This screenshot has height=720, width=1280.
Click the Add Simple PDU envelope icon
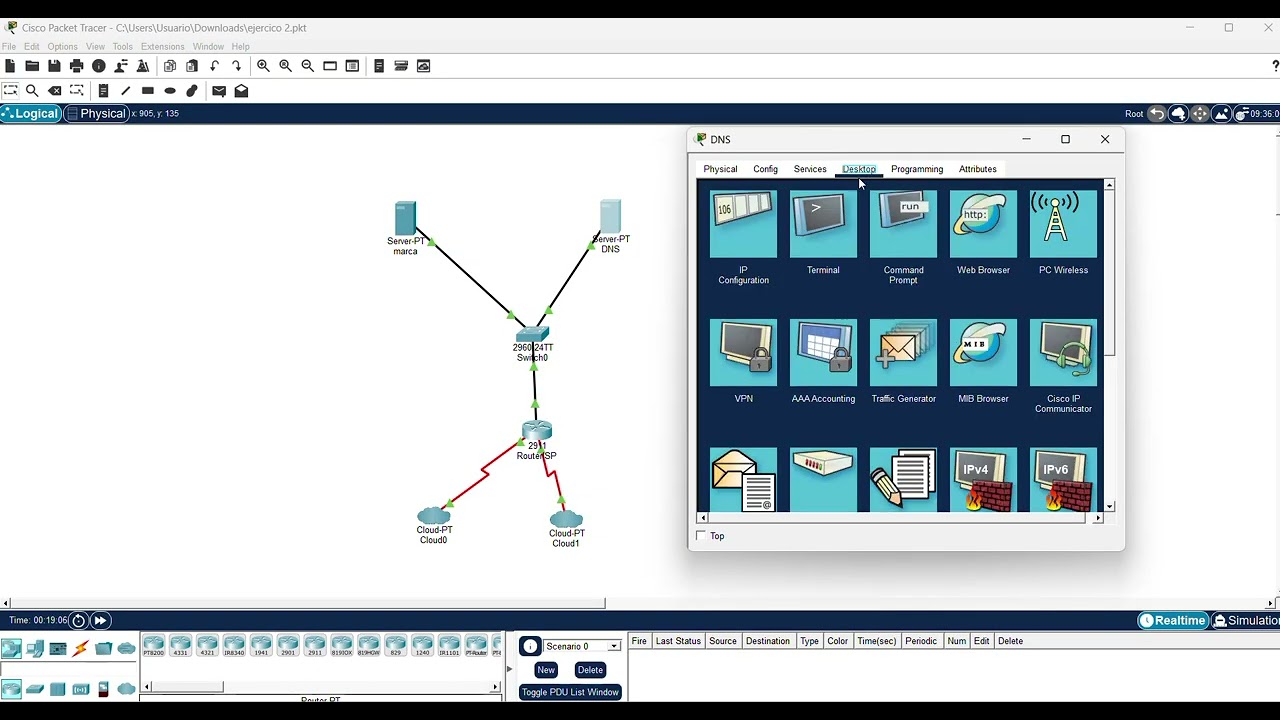[x=219, y=91]
